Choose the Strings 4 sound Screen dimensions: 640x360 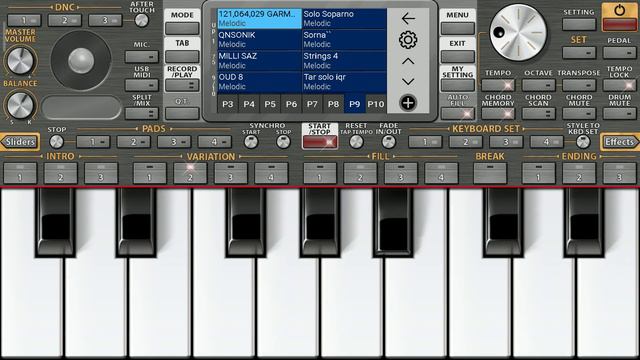tap(344, 61)
